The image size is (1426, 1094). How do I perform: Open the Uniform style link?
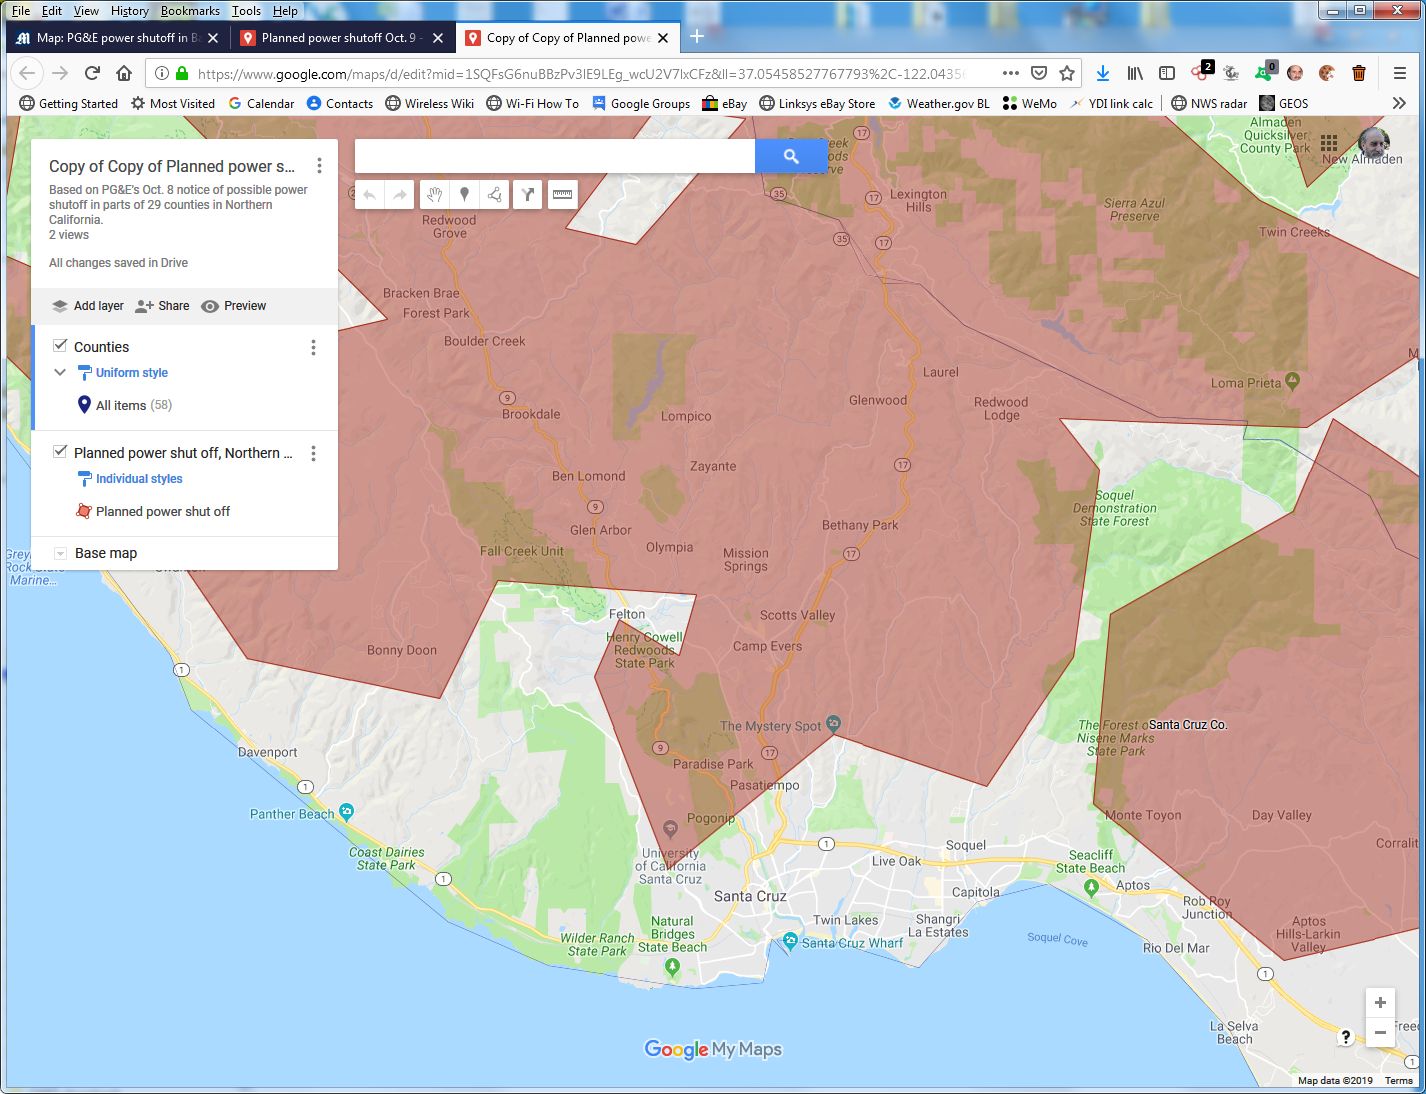pyautogui.click(x=131, y=373)
